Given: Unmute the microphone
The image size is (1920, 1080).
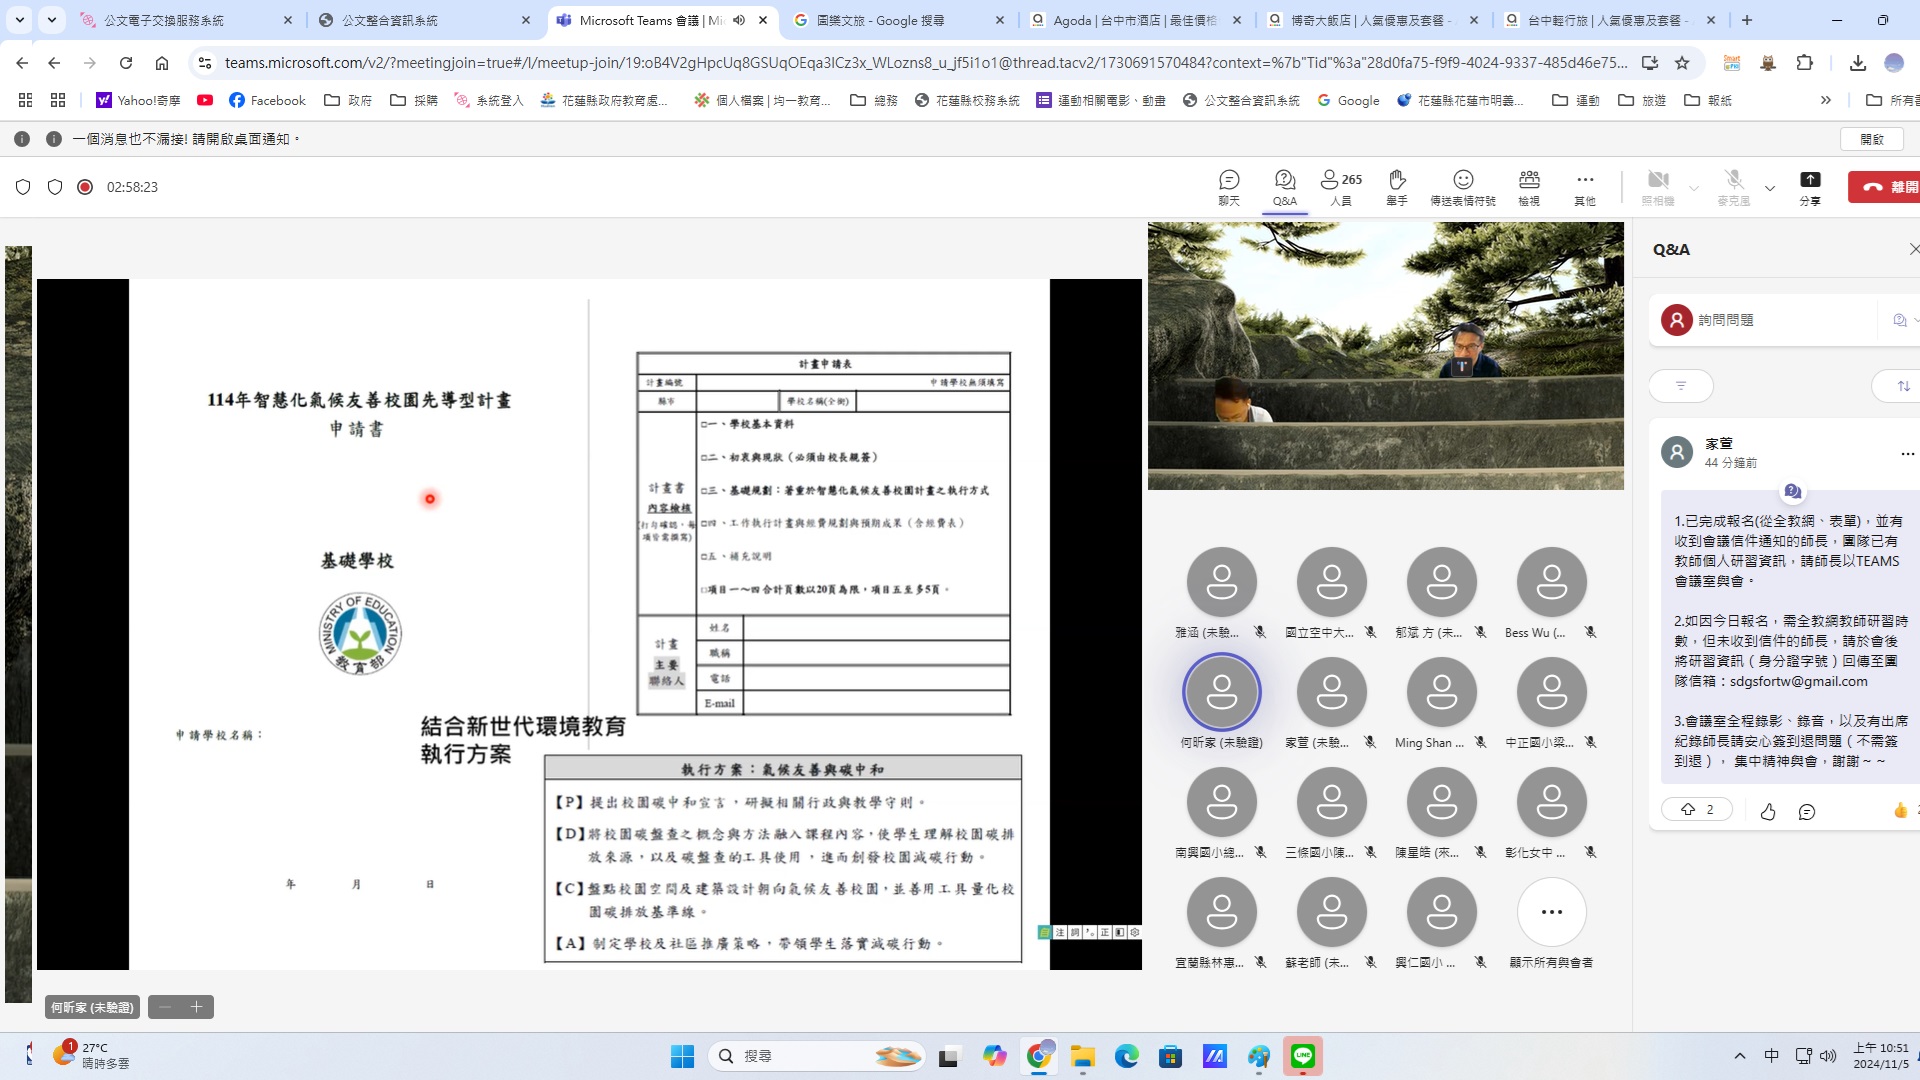Looking at the screenshot, I should [x=1733, y=186].
